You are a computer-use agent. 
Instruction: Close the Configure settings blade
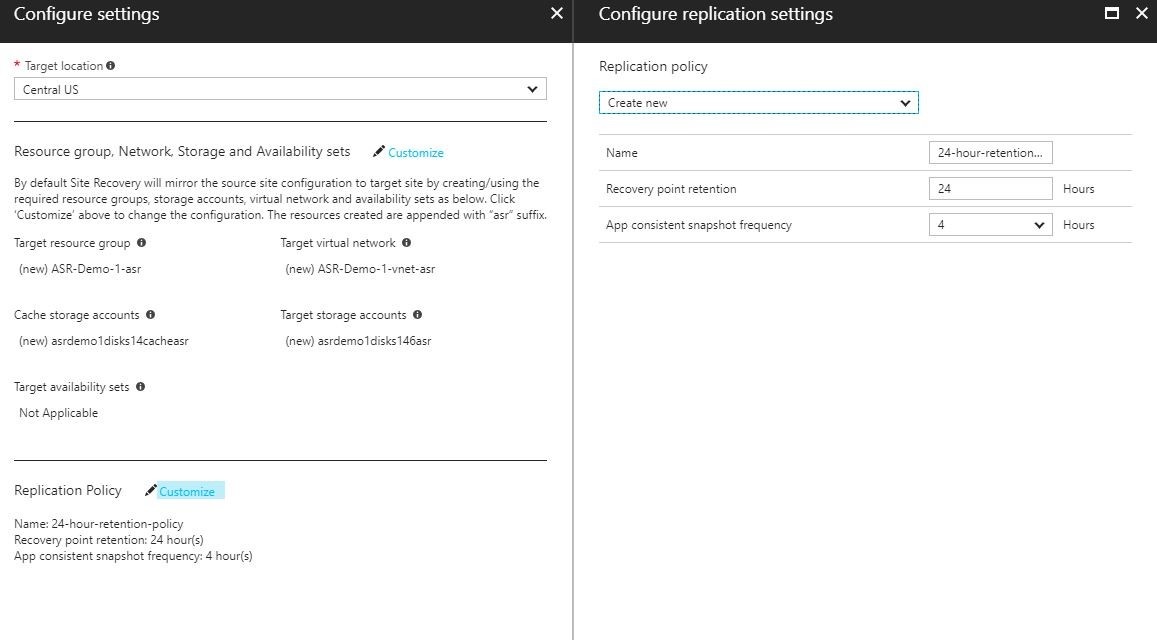click(557, 13)
